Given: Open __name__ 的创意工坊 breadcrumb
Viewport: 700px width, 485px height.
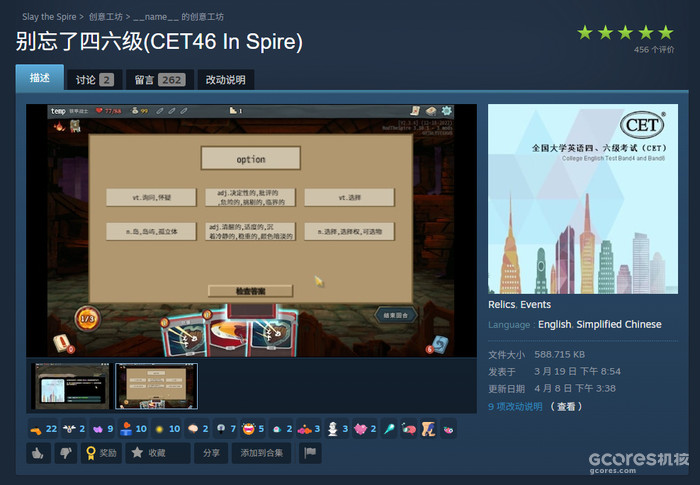Looking at the screenshot, I should (x=179, y=17).
